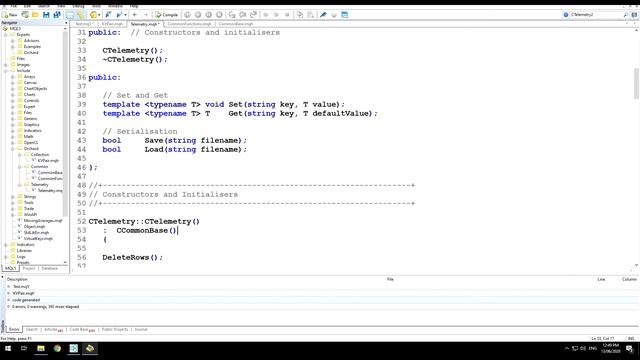Screen dimensions: 640x360
Task: Switch to Project tab in Navigator panel
Action: pos(29,269)
